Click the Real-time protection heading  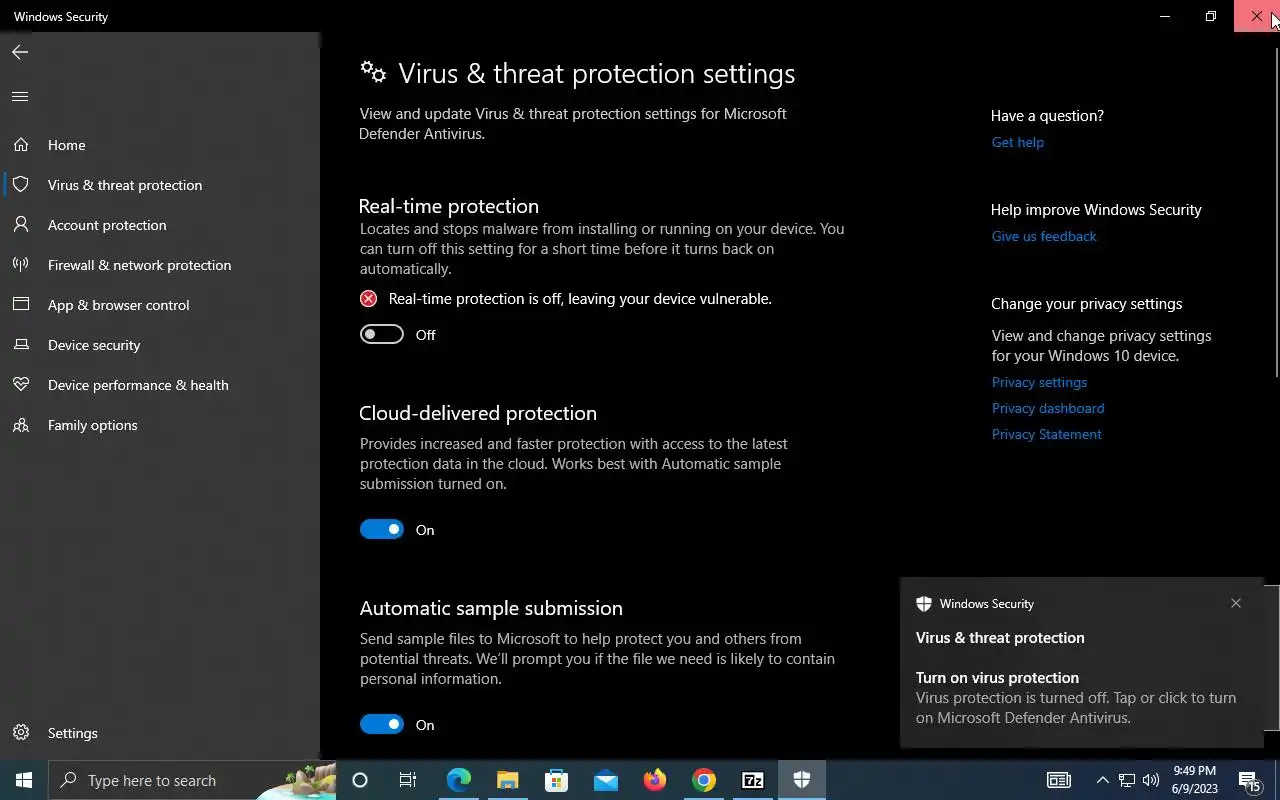pyautogui.click(x=448, y=206)
